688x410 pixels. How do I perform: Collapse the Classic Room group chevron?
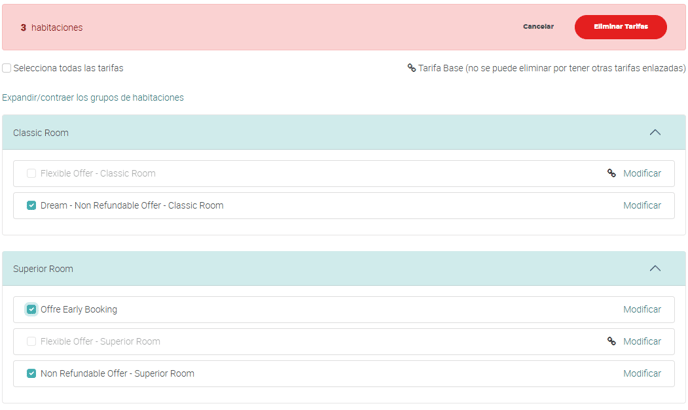pos(655,132)
